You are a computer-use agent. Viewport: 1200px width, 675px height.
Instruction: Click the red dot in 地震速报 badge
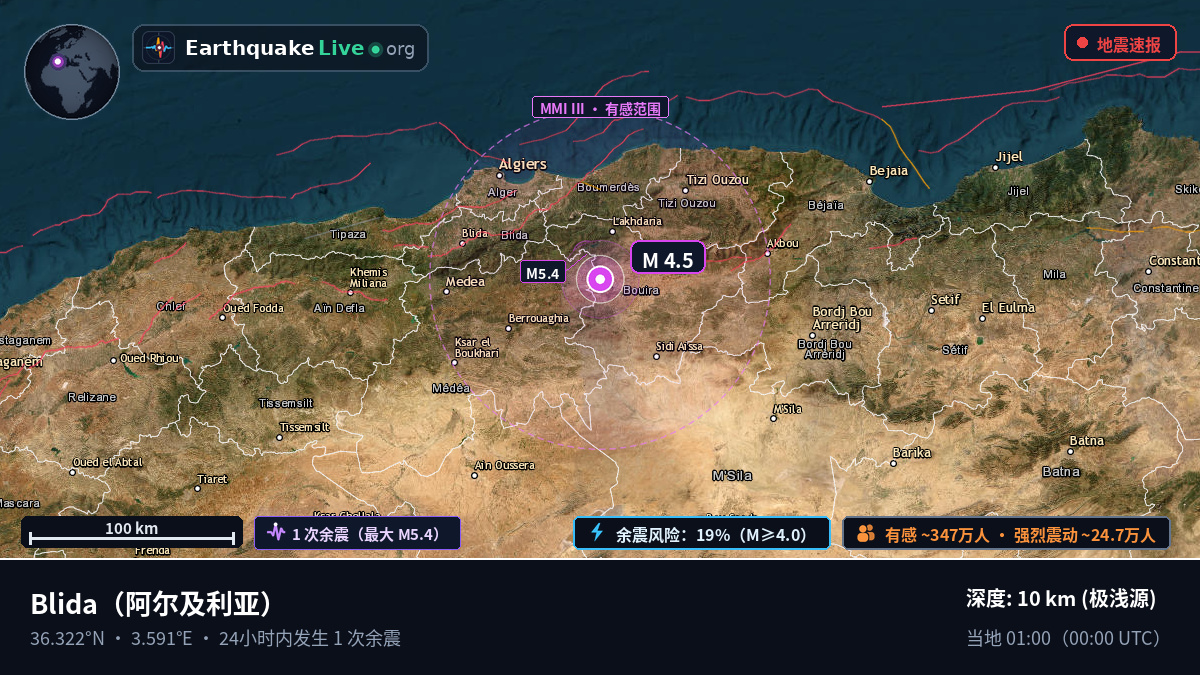click(1082, 43)
